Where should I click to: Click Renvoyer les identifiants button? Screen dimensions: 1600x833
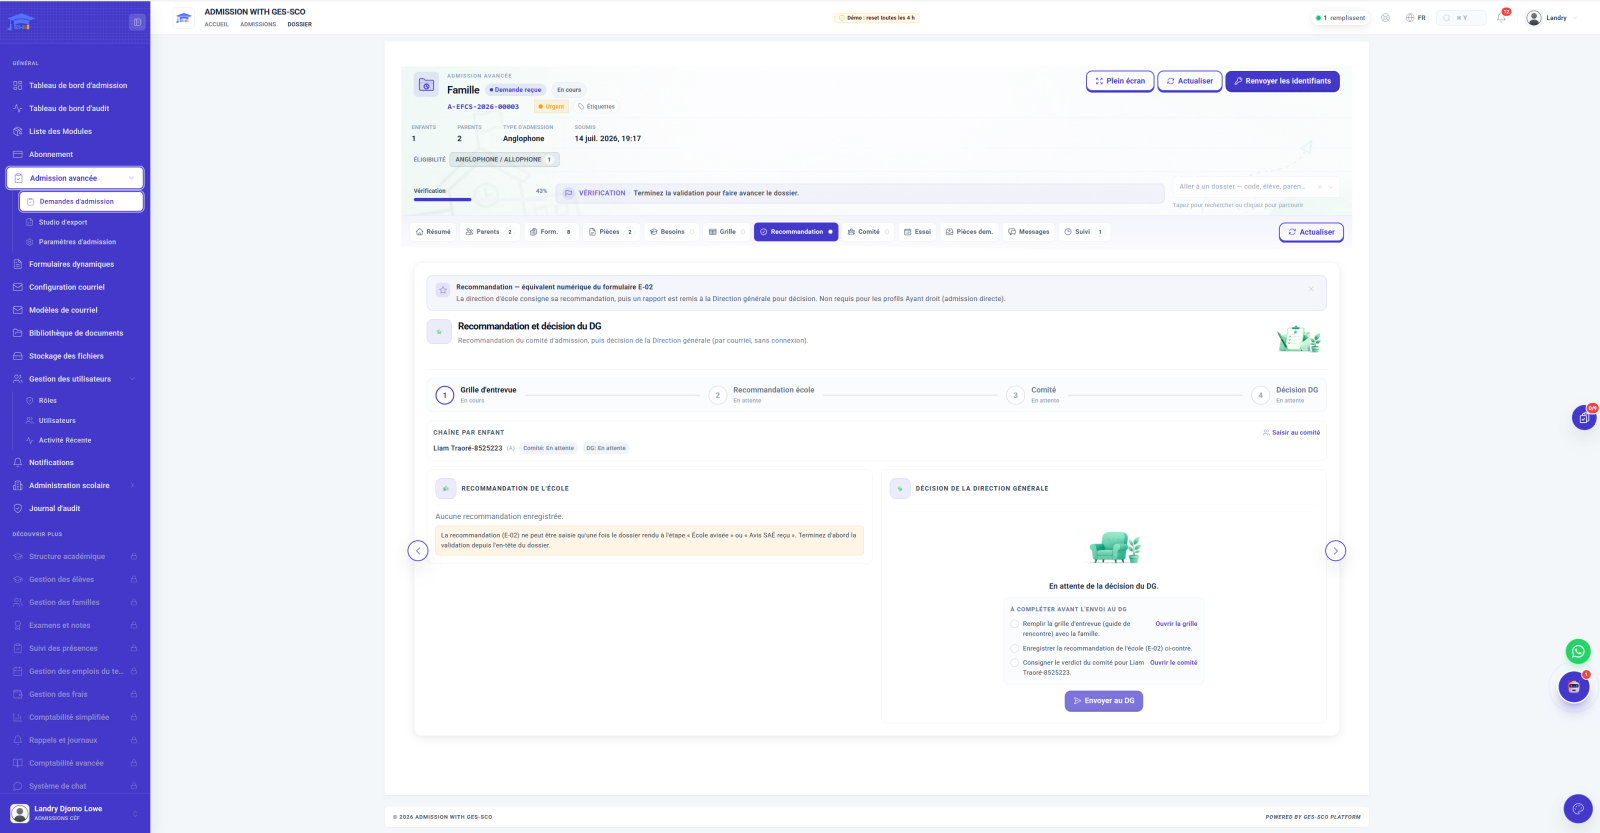point(1283,81)
